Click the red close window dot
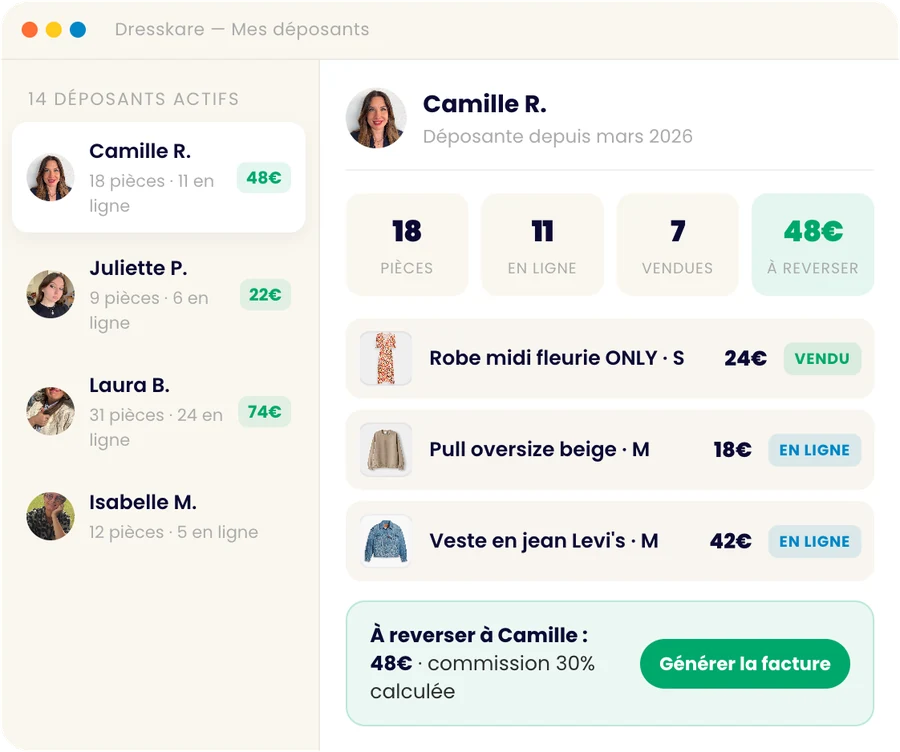The width and height of the screenshot is (900, 752). click(30, 29)
